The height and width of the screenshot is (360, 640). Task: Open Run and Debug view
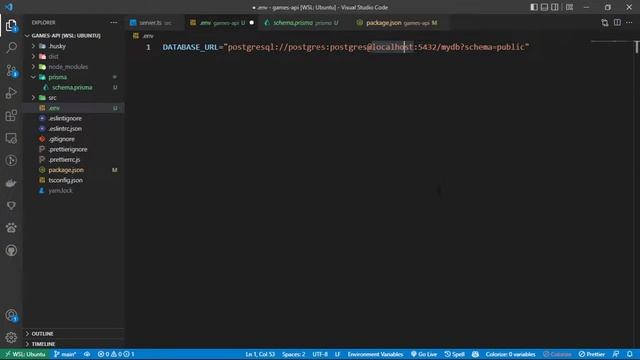tap(11, 93)
